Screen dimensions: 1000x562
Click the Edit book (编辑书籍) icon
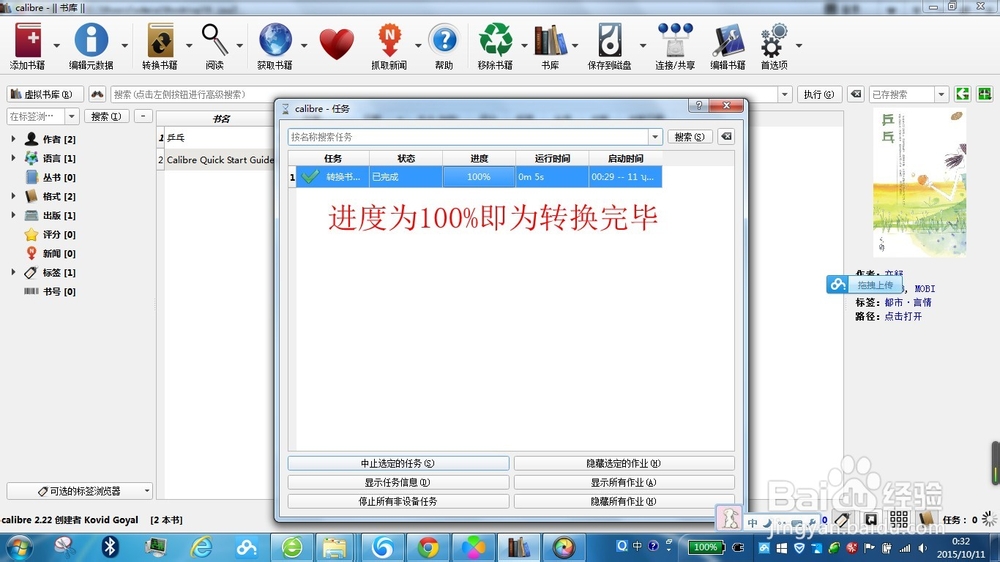(x=728, y=40)
